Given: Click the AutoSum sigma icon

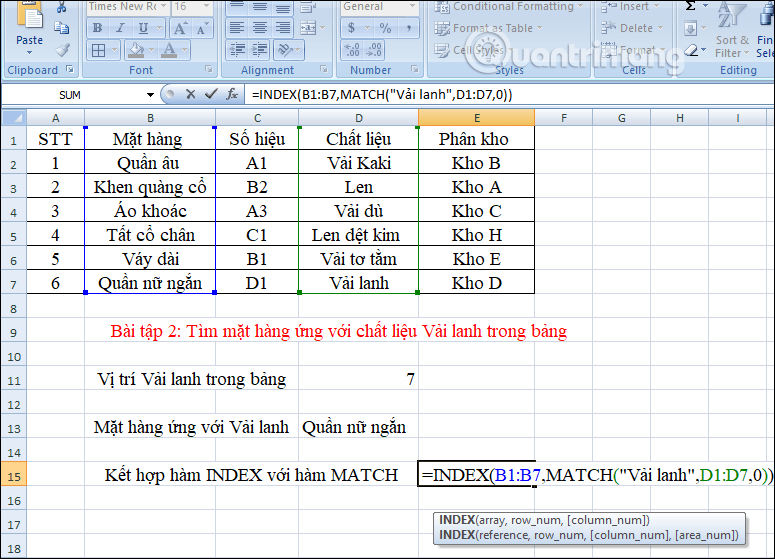Looking at the screenshot, I should 691,6.
